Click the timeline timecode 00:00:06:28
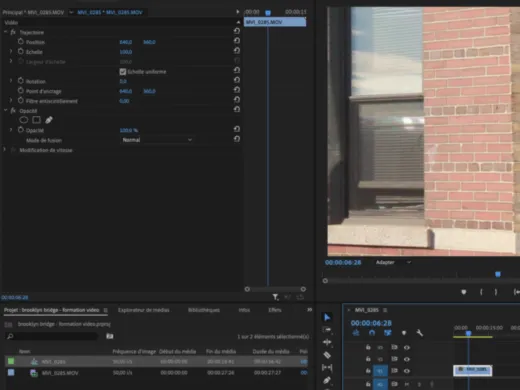Screen dimensions: 520x390 [x=371, y=323]
